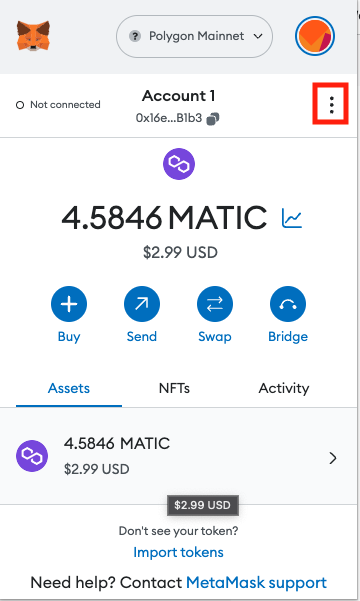Click the Not connected status indicator
This screenshot has height=601, width=360.
tap(58, 105)
